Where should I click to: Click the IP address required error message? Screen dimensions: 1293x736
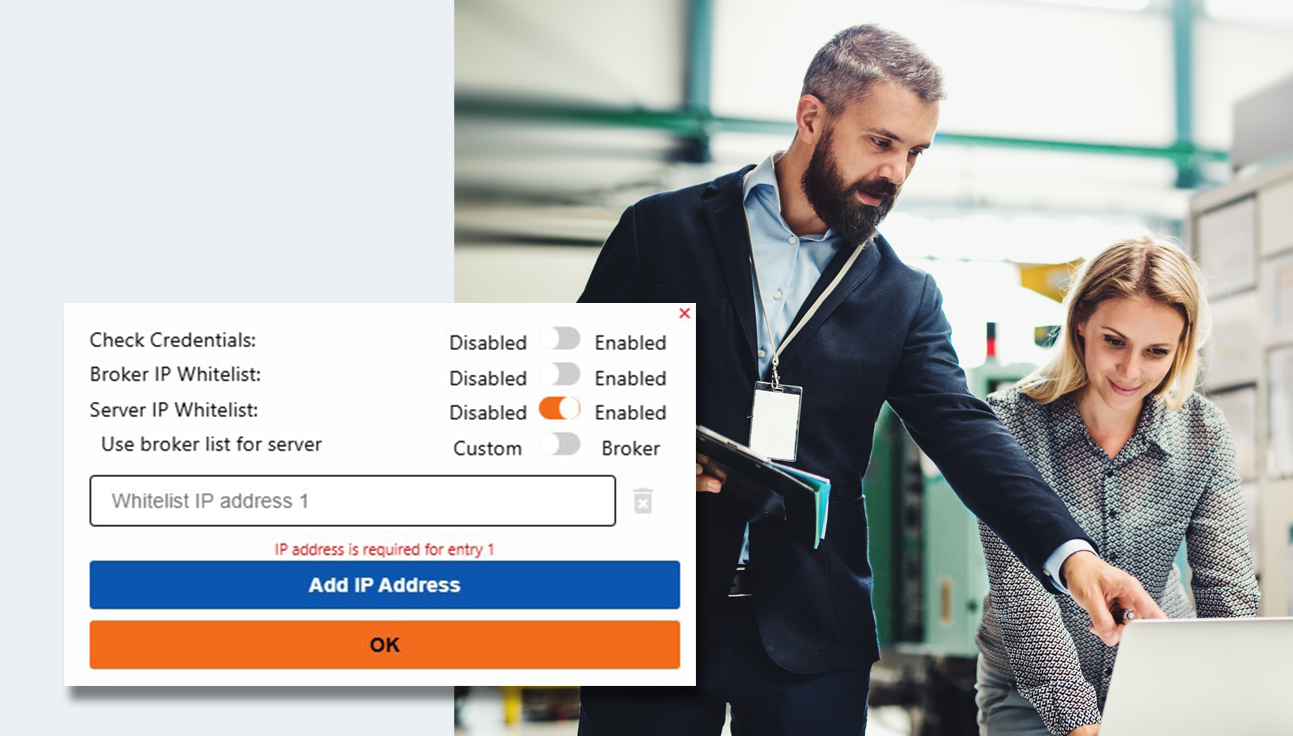coord(385,549)
